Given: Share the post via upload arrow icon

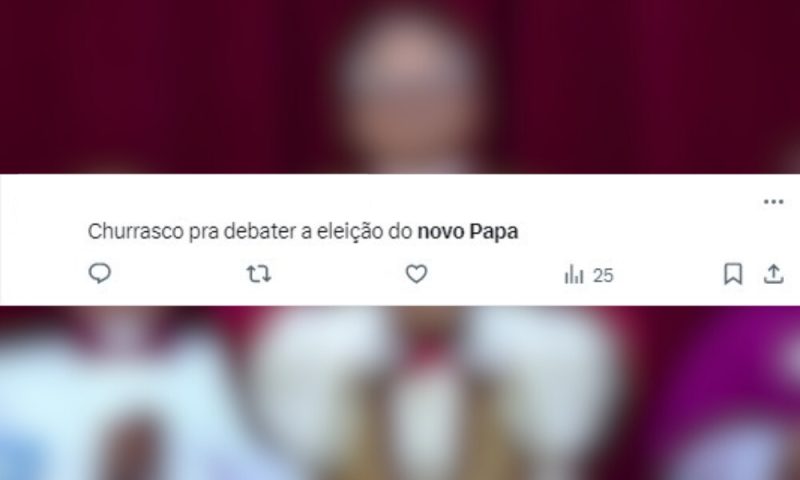Looking at the screenshot, I should pos(773,274).
